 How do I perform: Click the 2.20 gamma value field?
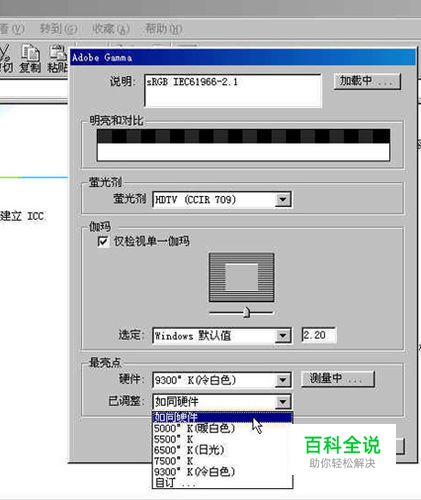319,335
